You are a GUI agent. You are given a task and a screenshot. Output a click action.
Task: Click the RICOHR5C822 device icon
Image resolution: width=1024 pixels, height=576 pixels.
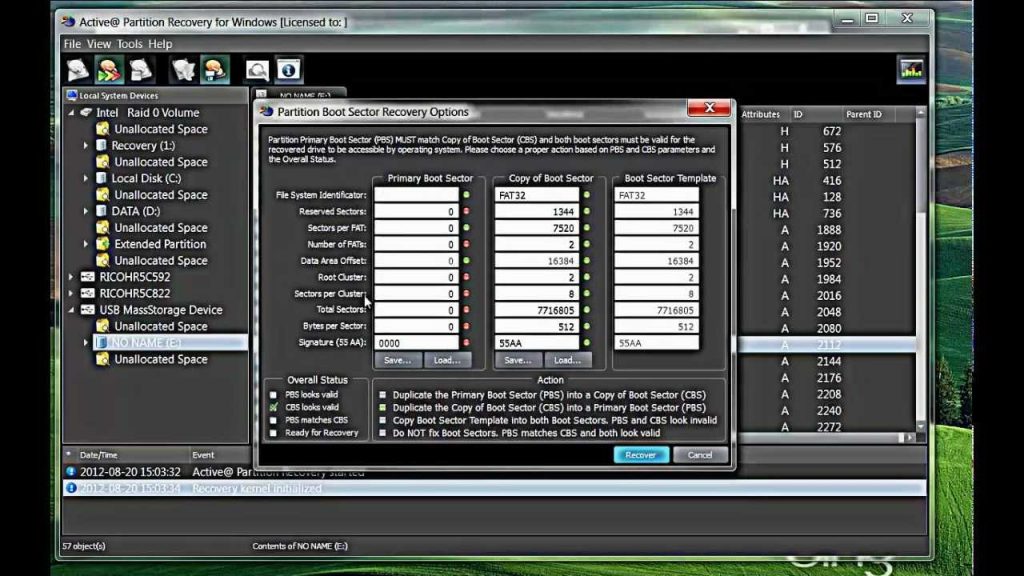pos(88,293)
